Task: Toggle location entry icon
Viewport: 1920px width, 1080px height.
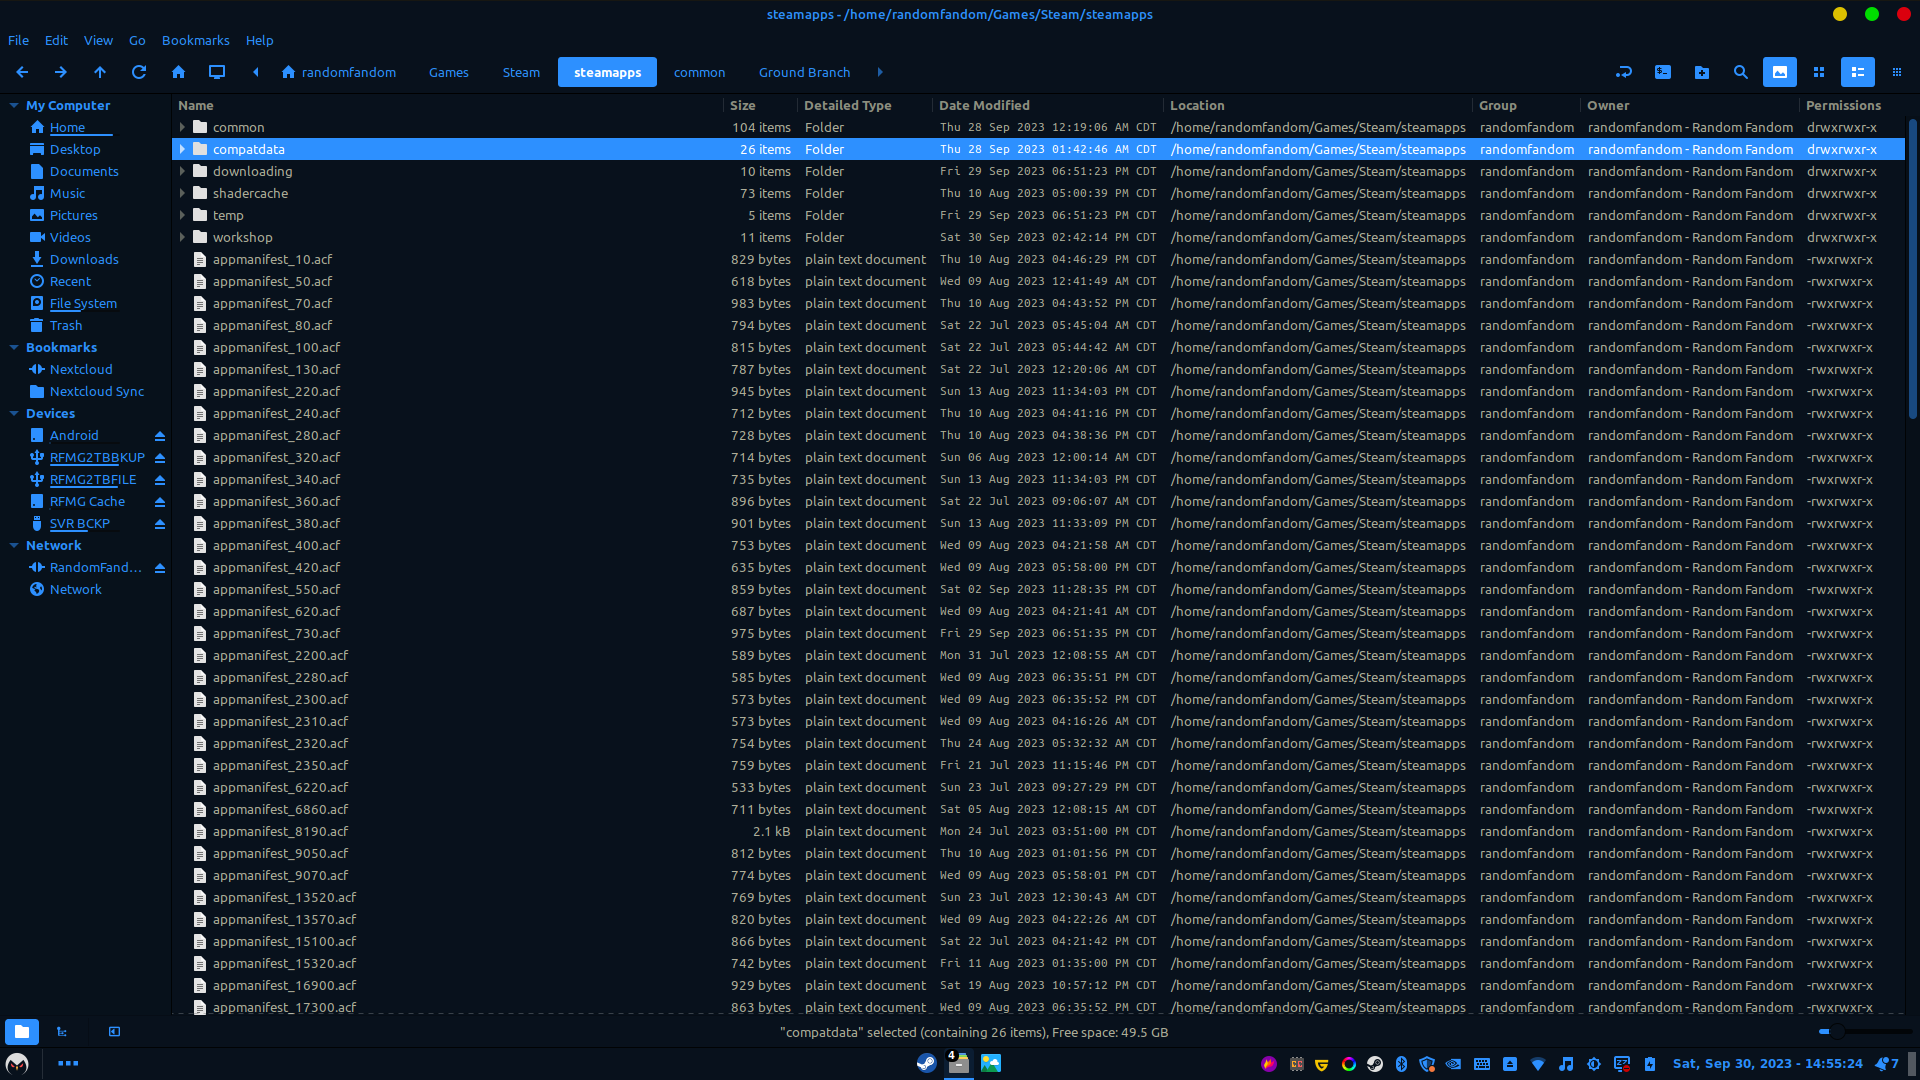Action: pyautogui.click(x=1624, y=72)
